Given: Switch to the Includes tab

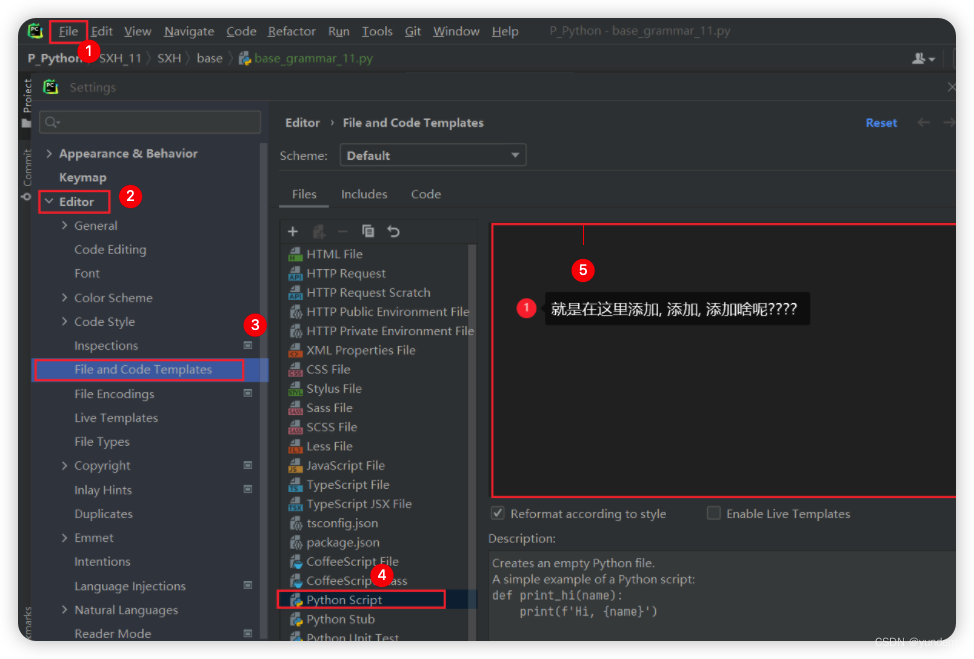Looking at the screenshot, I should coord(364,194).
